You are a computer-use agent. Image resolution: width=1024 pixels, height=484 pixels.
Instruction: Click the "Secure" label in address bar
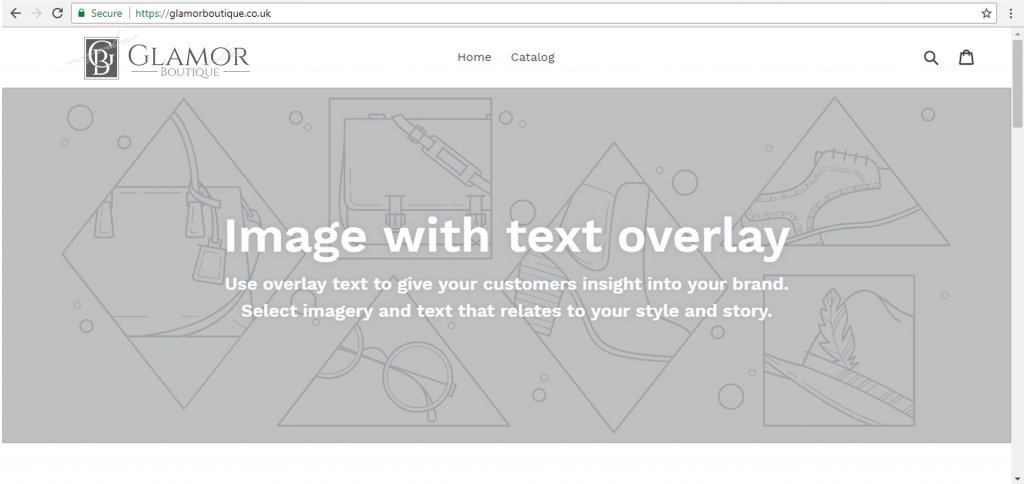coord(106,13)
